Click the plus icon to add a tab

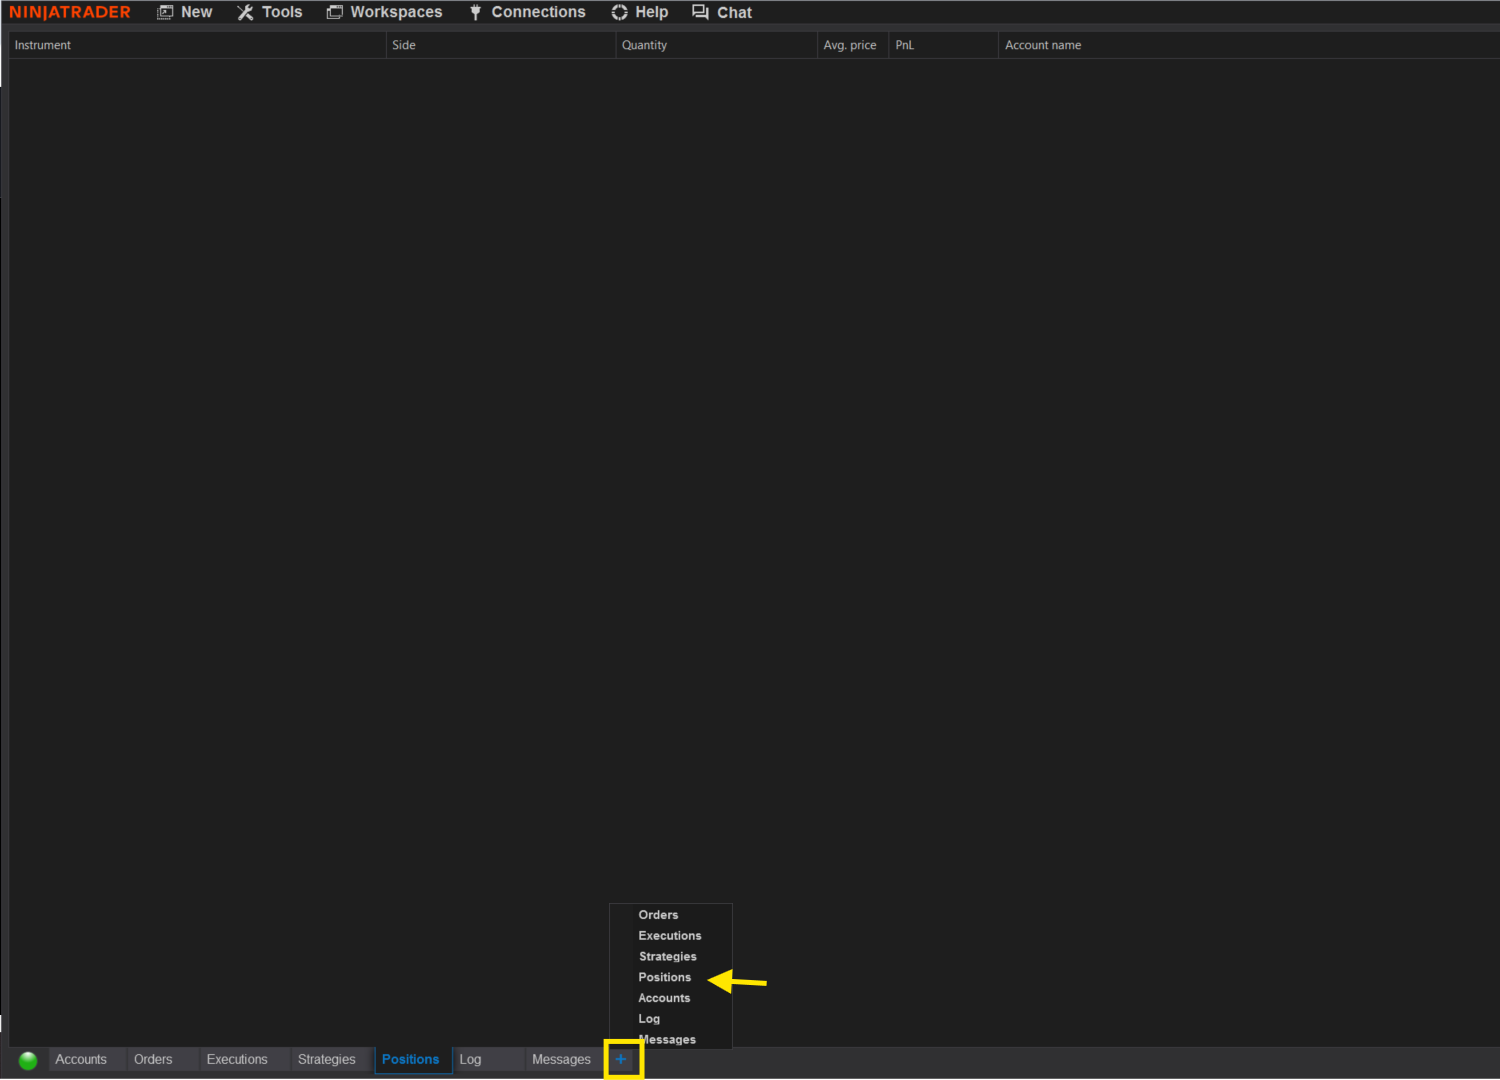click(621, 1059)
